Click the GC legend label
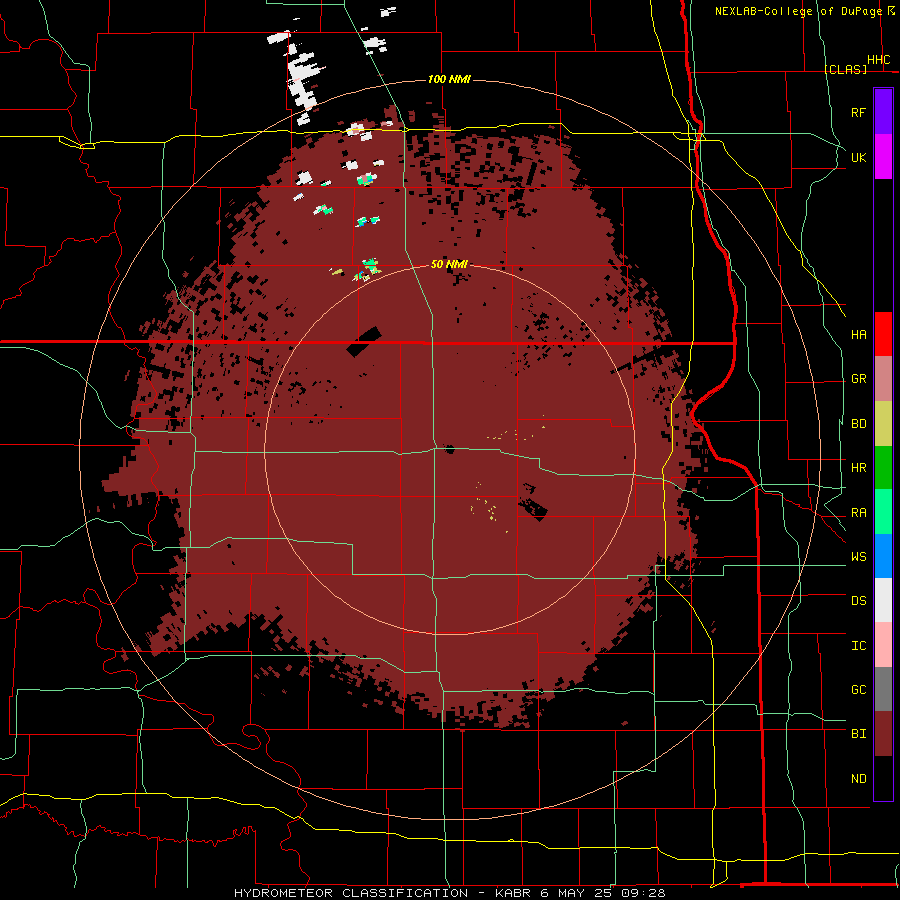Viewport: 900px width, 900px height. click(858, 690)
